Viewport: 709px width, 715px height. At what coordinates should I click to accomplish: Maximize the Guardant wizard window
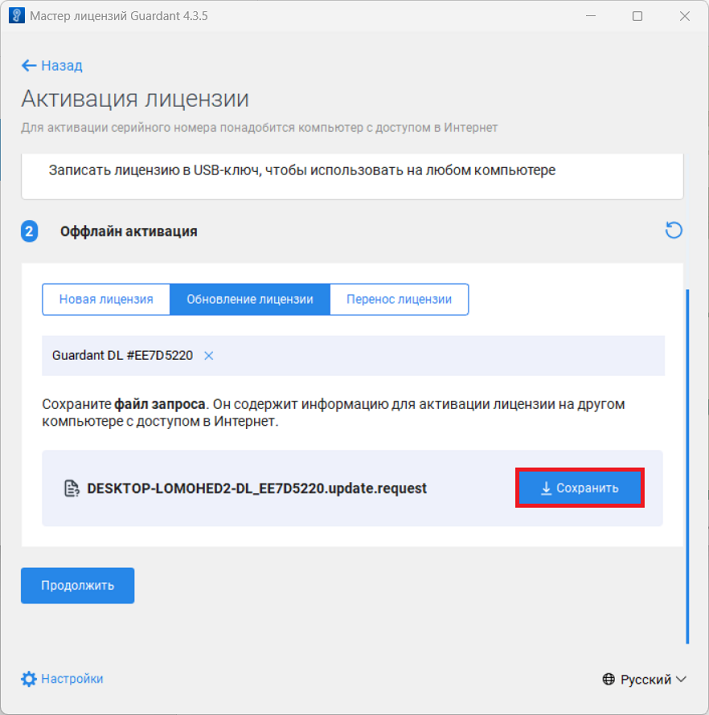(x=637, y=16)
